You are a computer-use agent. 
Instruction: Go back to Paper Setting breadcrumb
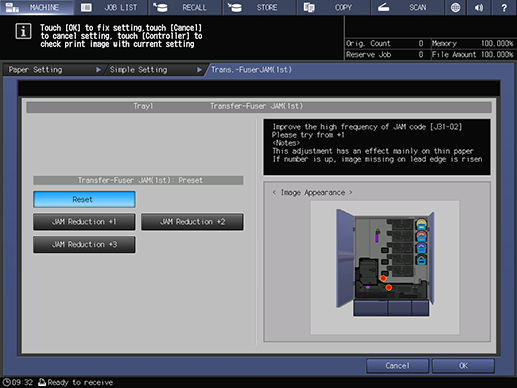point(53,70)
